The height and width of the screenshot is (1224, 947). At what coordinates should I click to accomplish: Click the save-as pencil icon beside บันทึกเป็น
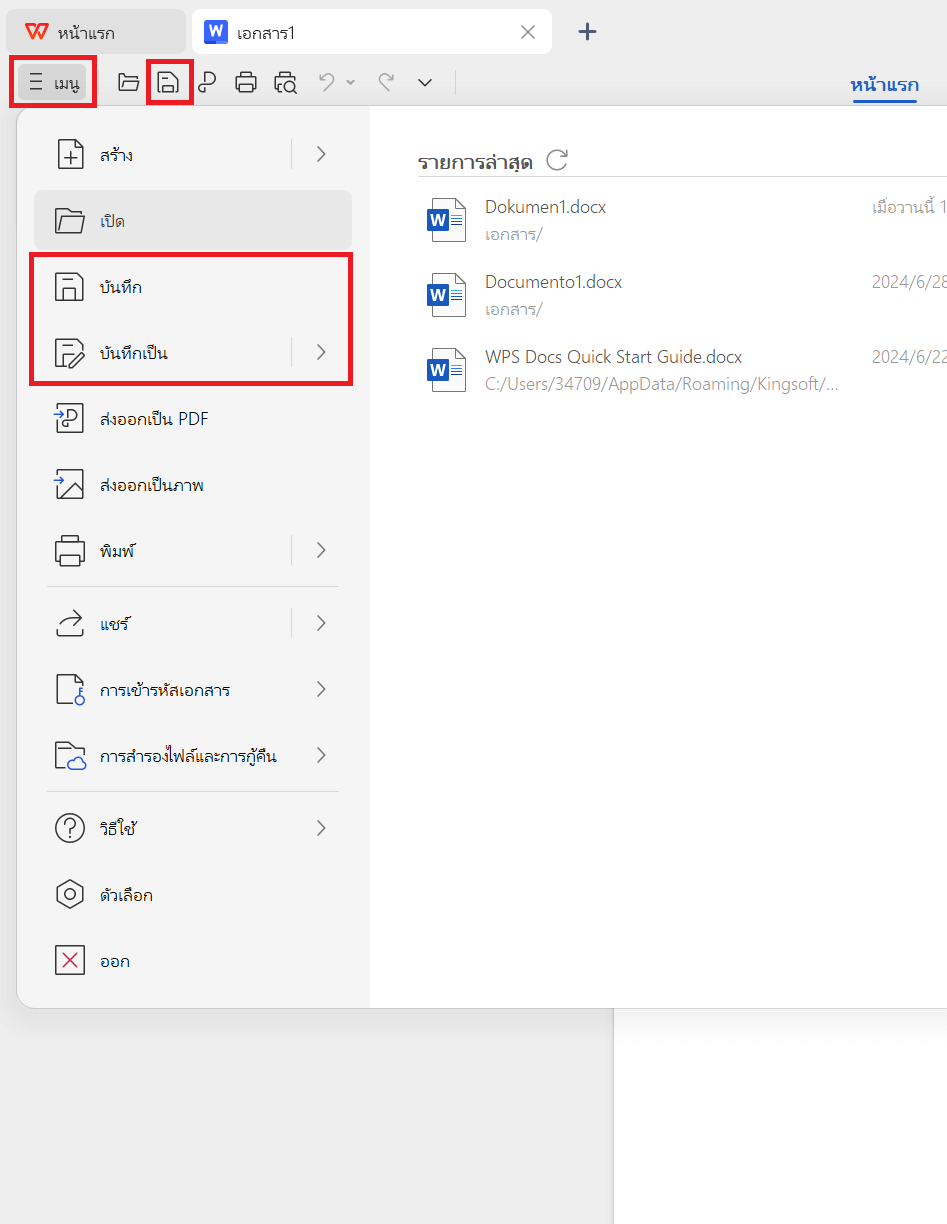(x=69, y=352)
